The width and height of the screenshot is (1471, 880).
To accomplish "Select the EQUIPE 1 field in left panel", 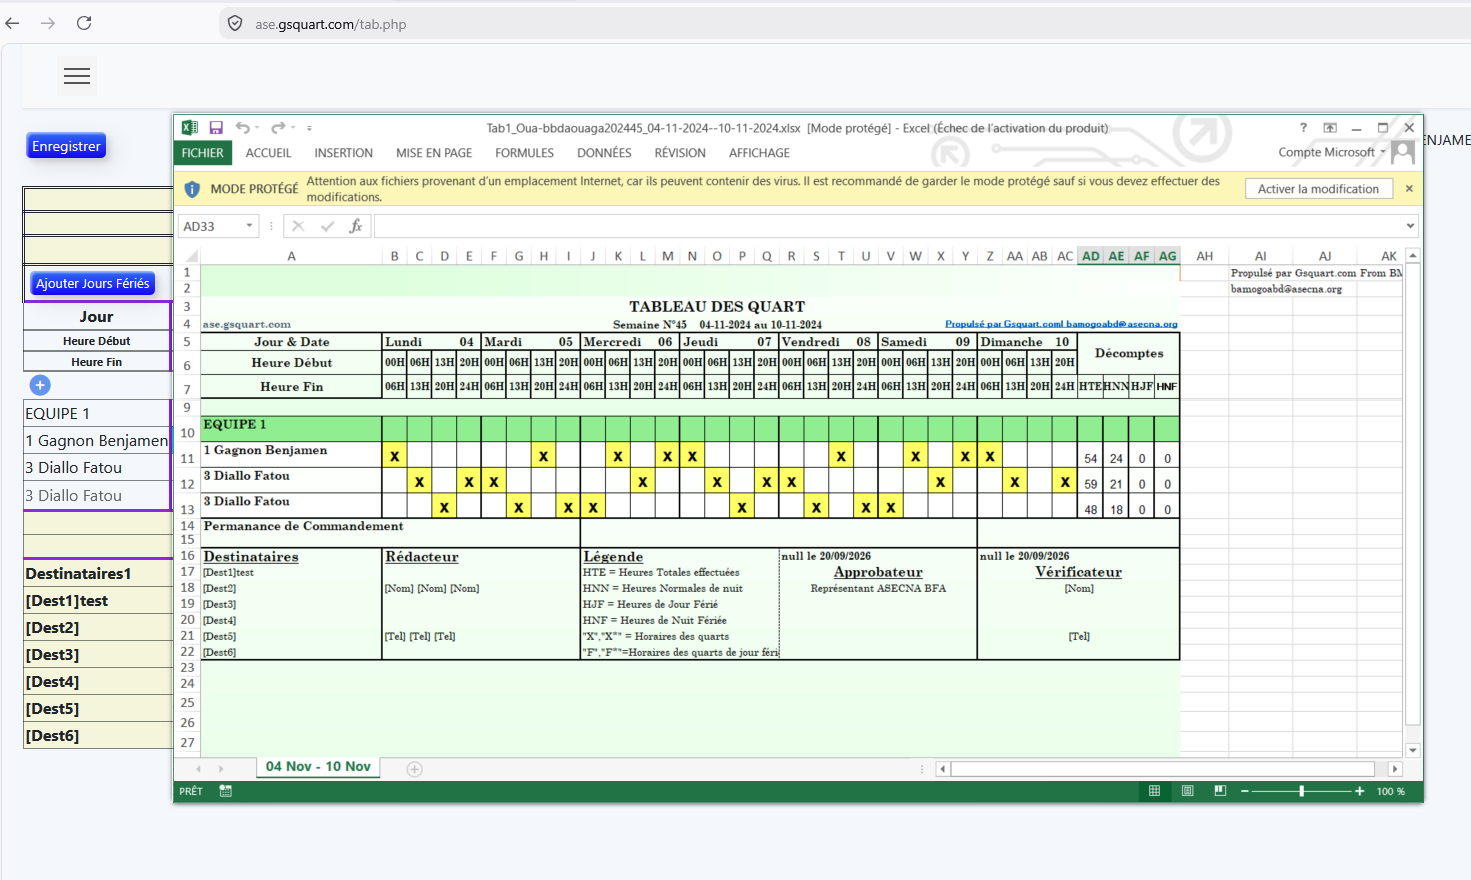I will [x=97, y=413].
